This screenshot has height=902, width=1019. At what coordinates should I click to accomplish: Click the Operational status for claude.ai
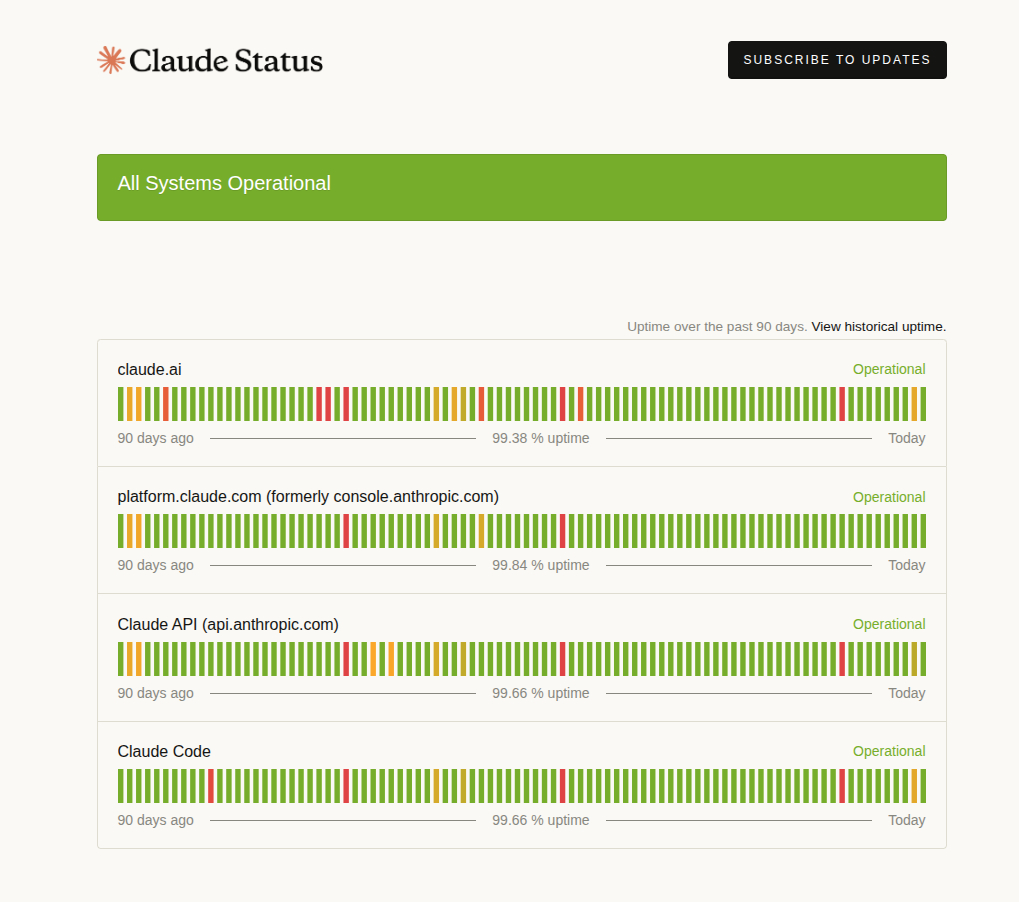coord(888,369)
